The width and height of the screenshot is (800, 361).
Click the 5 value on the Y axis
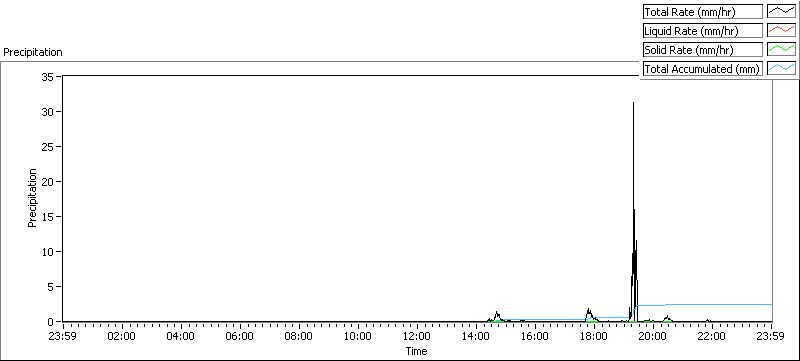point(52,287)
